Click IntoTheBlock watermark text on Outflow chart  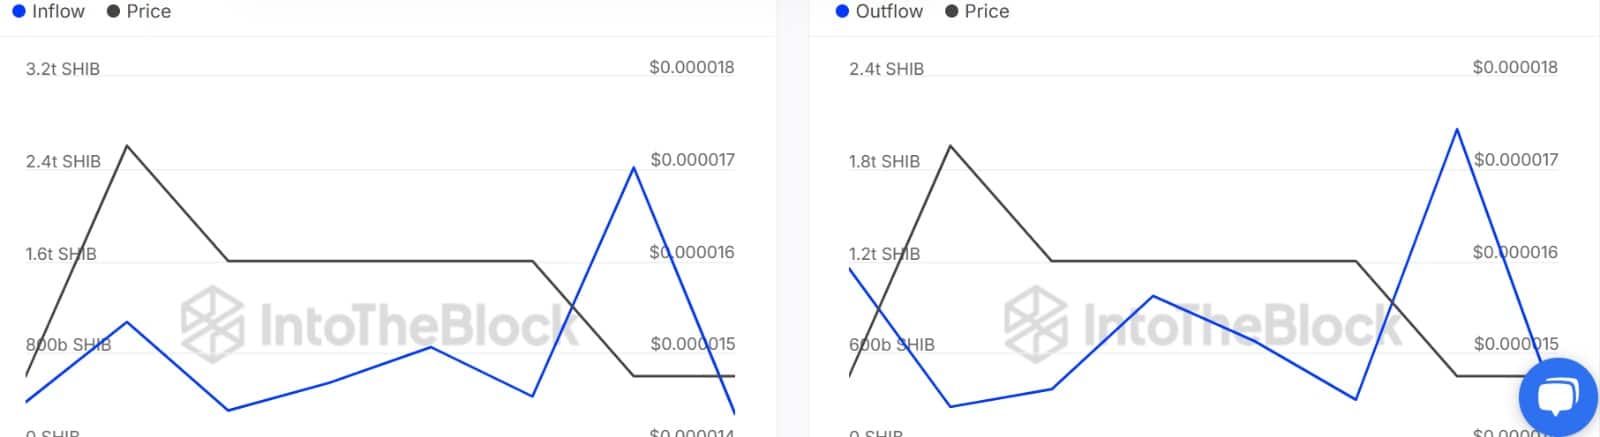1240,325
